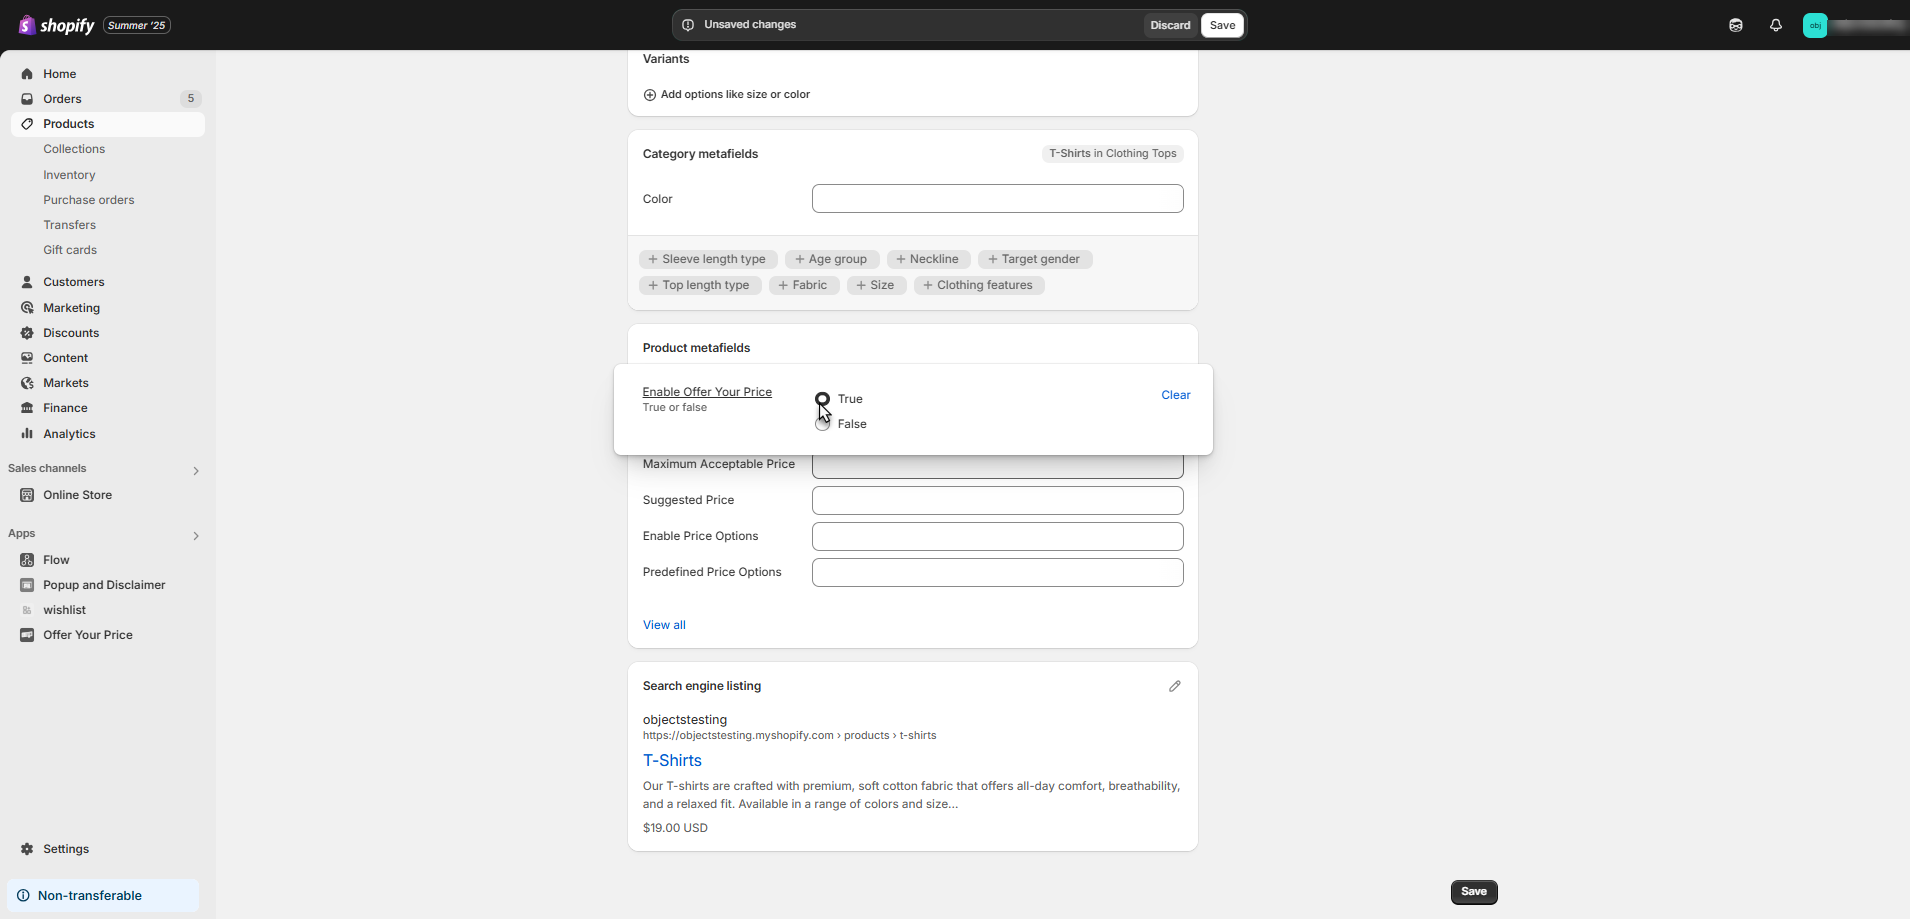Click the Content icon
This screenshot has height=919, width=1910.
[27, 358]
